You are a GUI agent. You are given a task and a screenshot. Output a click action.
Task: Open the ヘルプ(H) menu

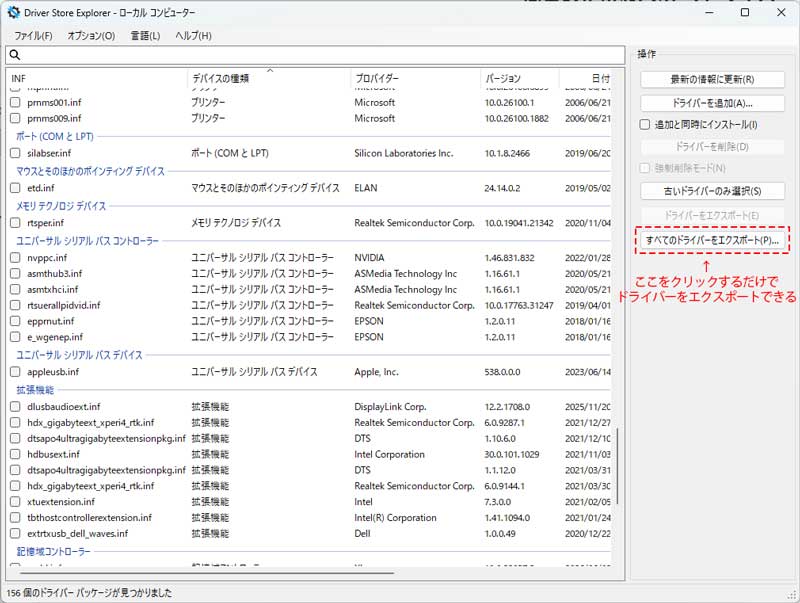[193, 36]
